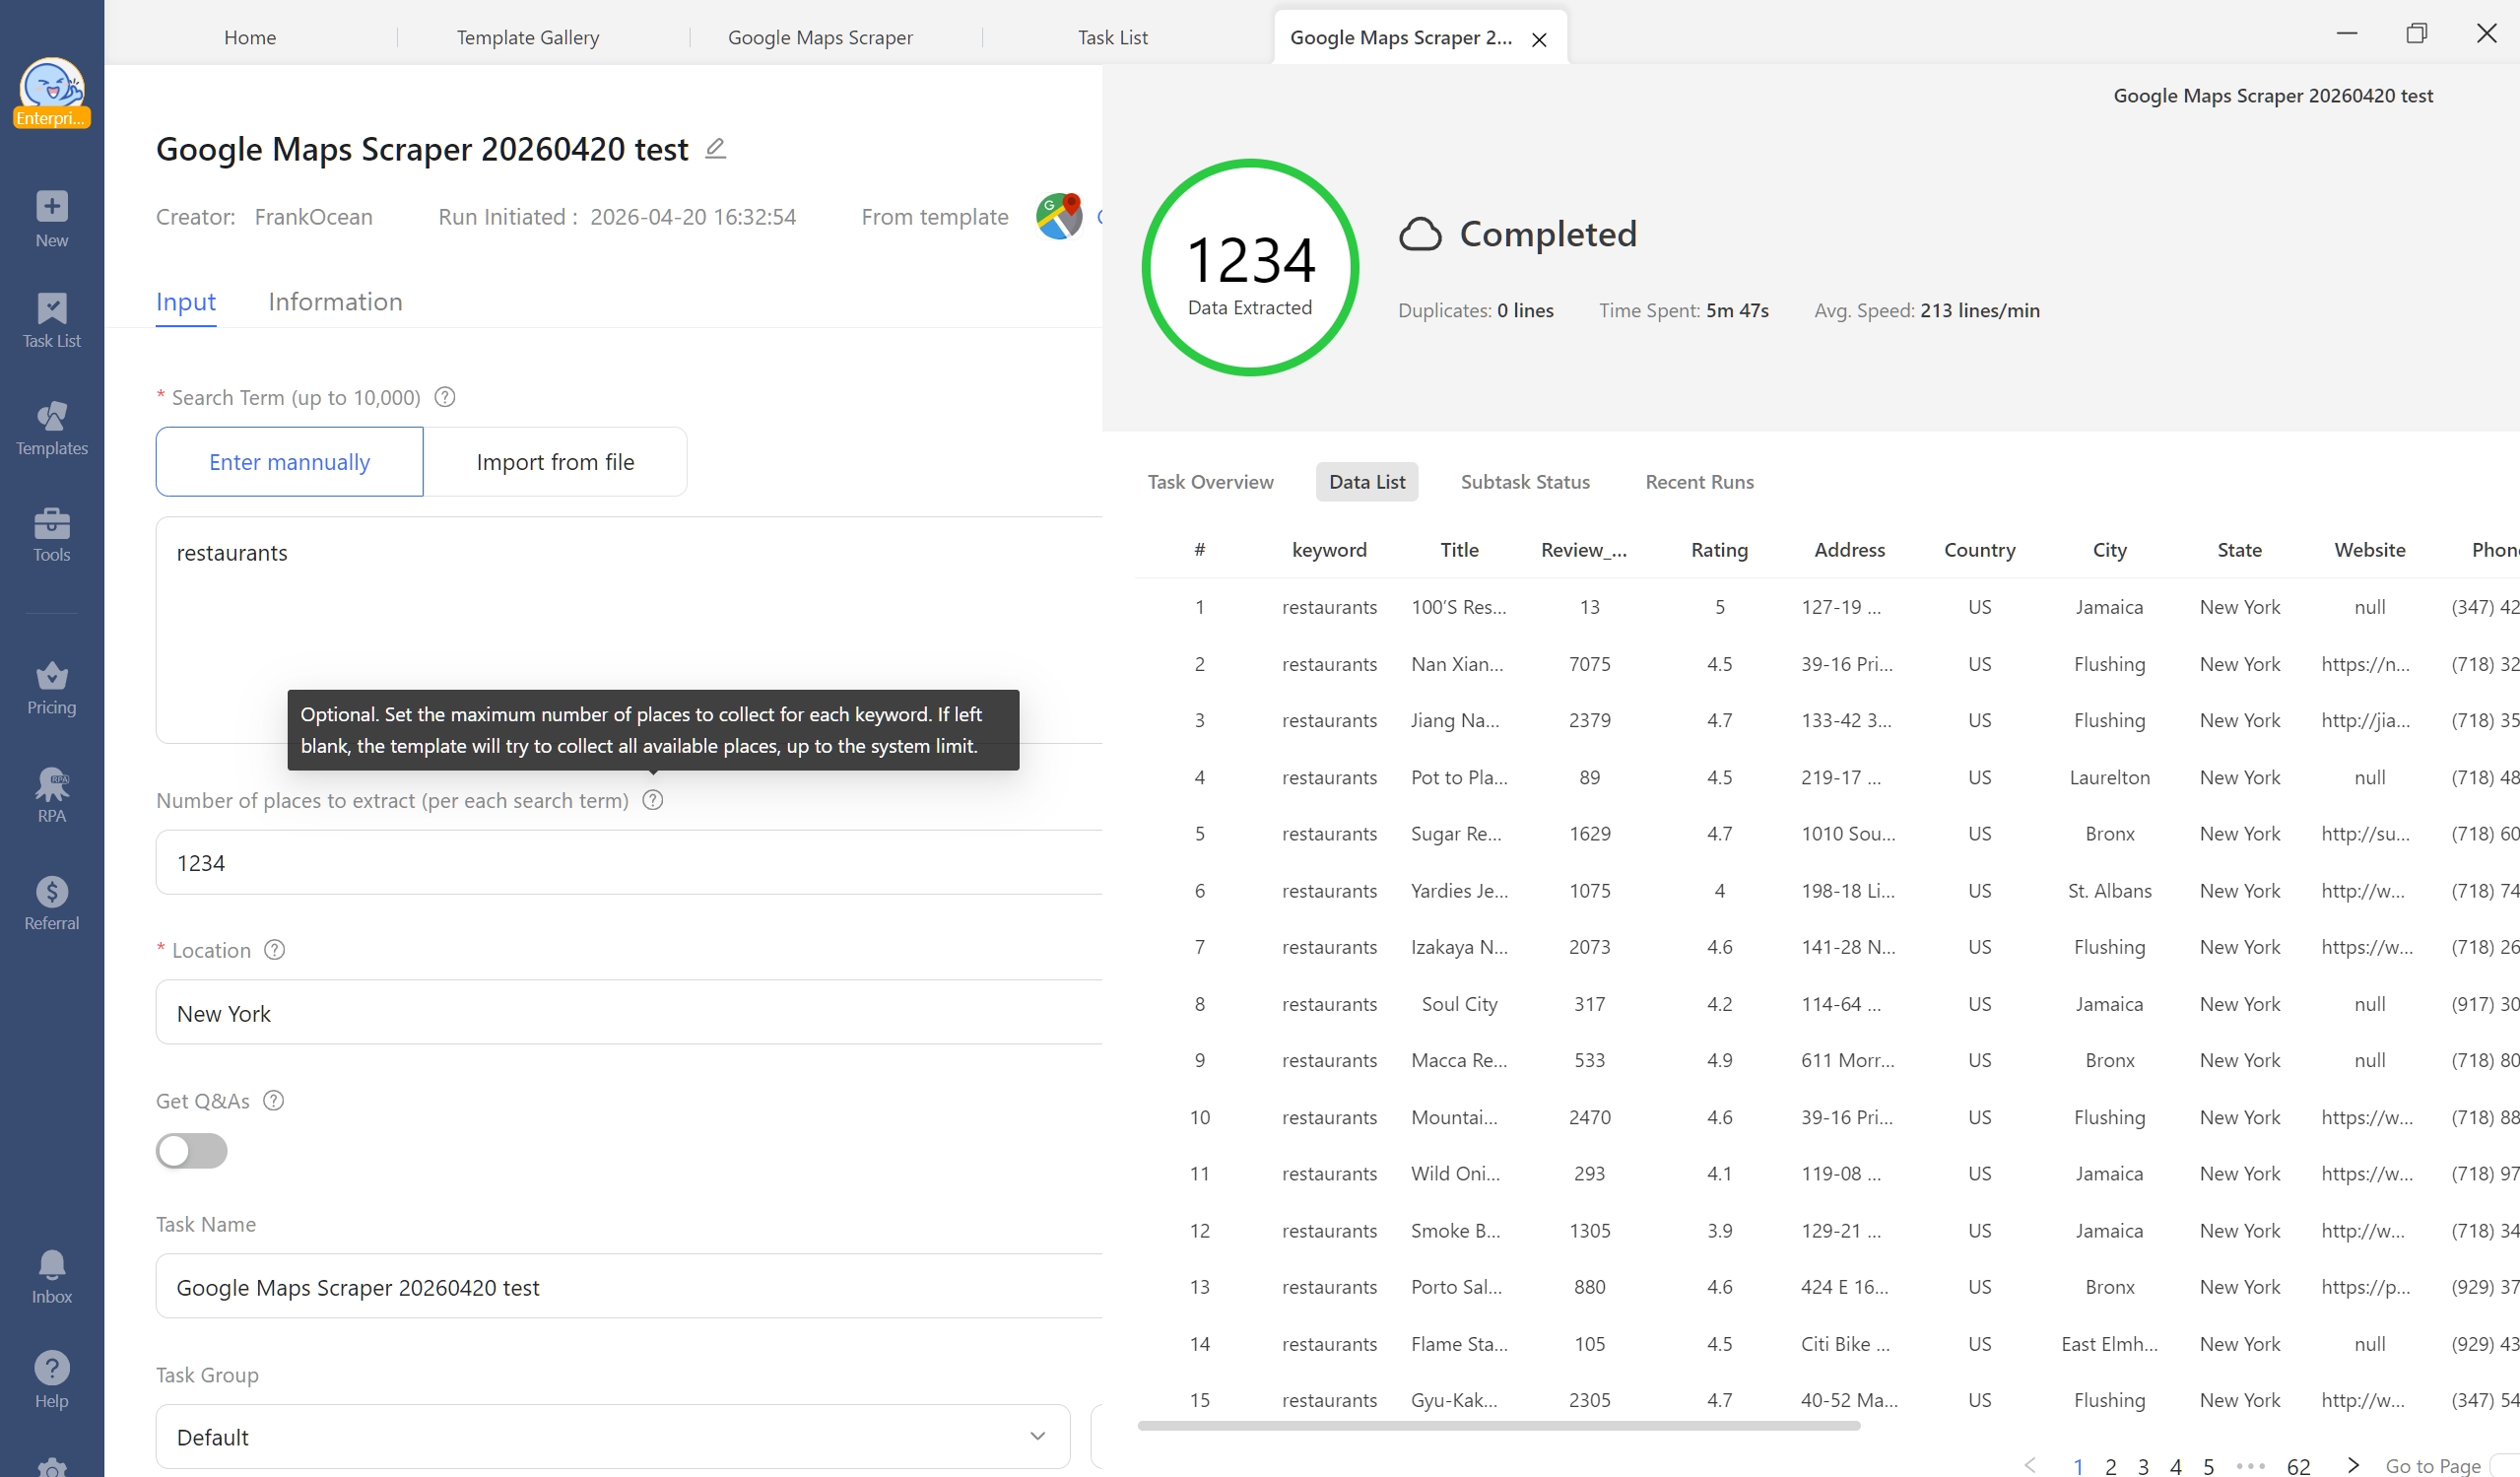The image size is (2520, 1477).
Task: Click address cell 'Citi Bike ...'
Action: (x=1845, y=1344)
